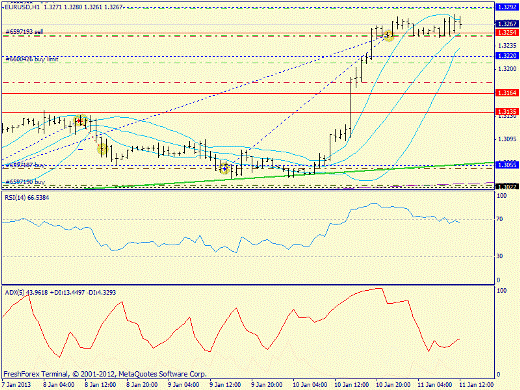
Task: Click the yellow trade marker near 1.3254
Action: click(388, 35)
